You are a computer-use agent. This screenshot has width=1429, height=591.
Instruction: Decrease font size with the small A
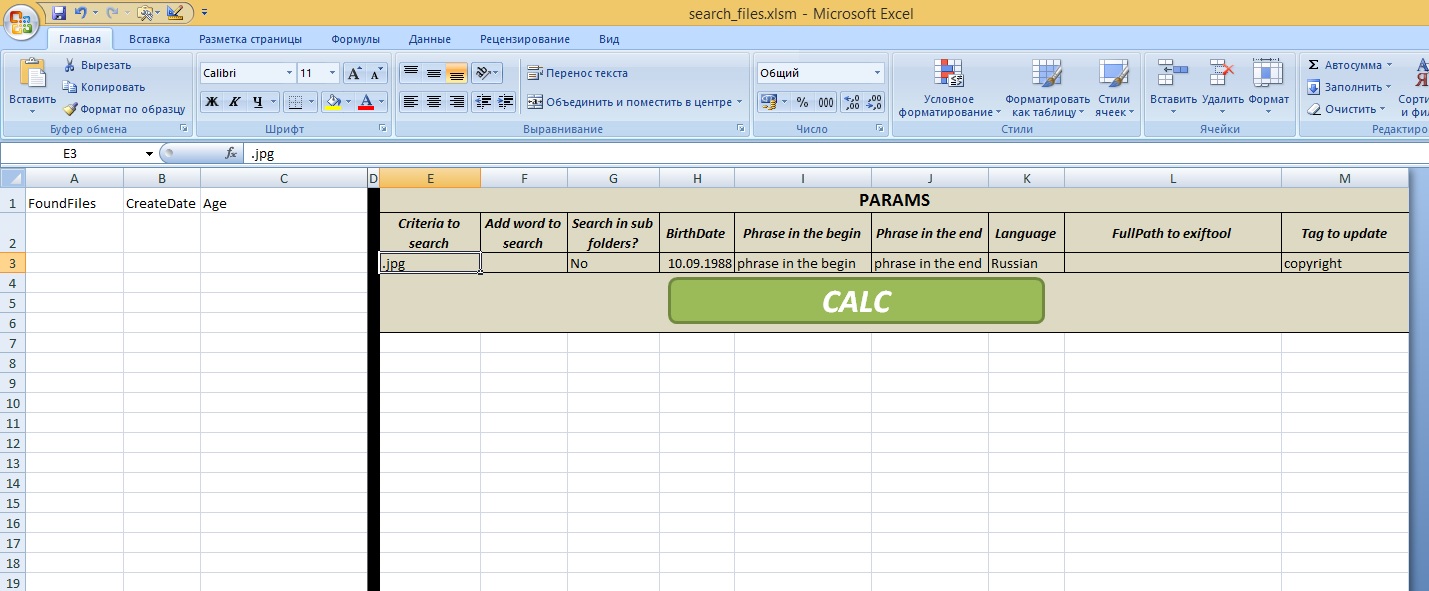pos(376,73)
